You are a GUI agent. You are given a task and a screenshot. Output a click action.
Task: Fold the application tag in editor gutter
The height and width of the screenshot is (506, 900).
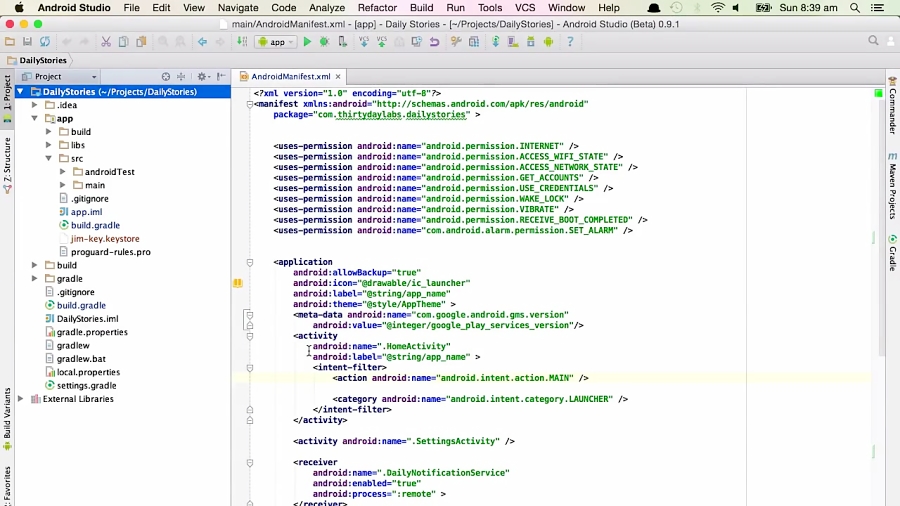point(250,262)
